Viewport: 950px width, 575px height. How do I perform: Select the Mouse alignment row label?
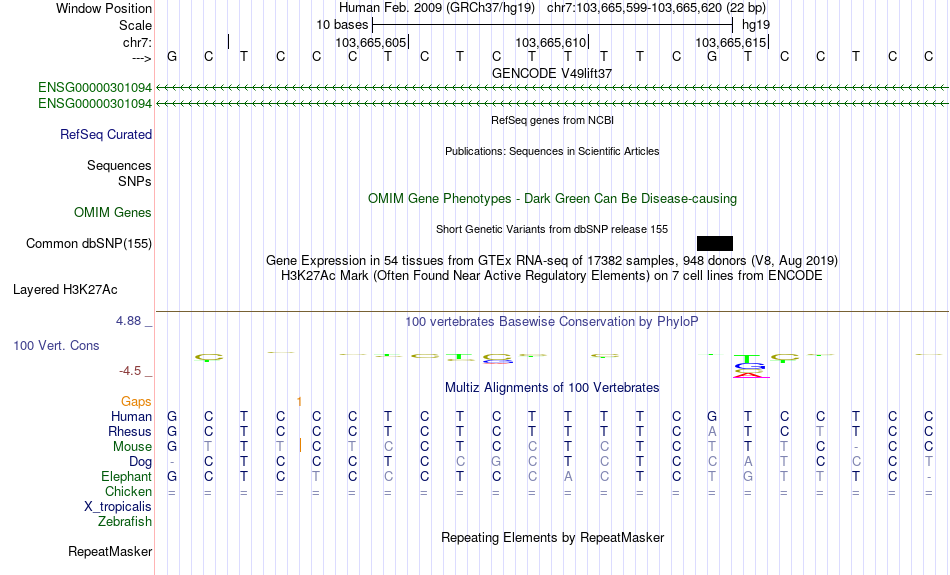point(133,447)
